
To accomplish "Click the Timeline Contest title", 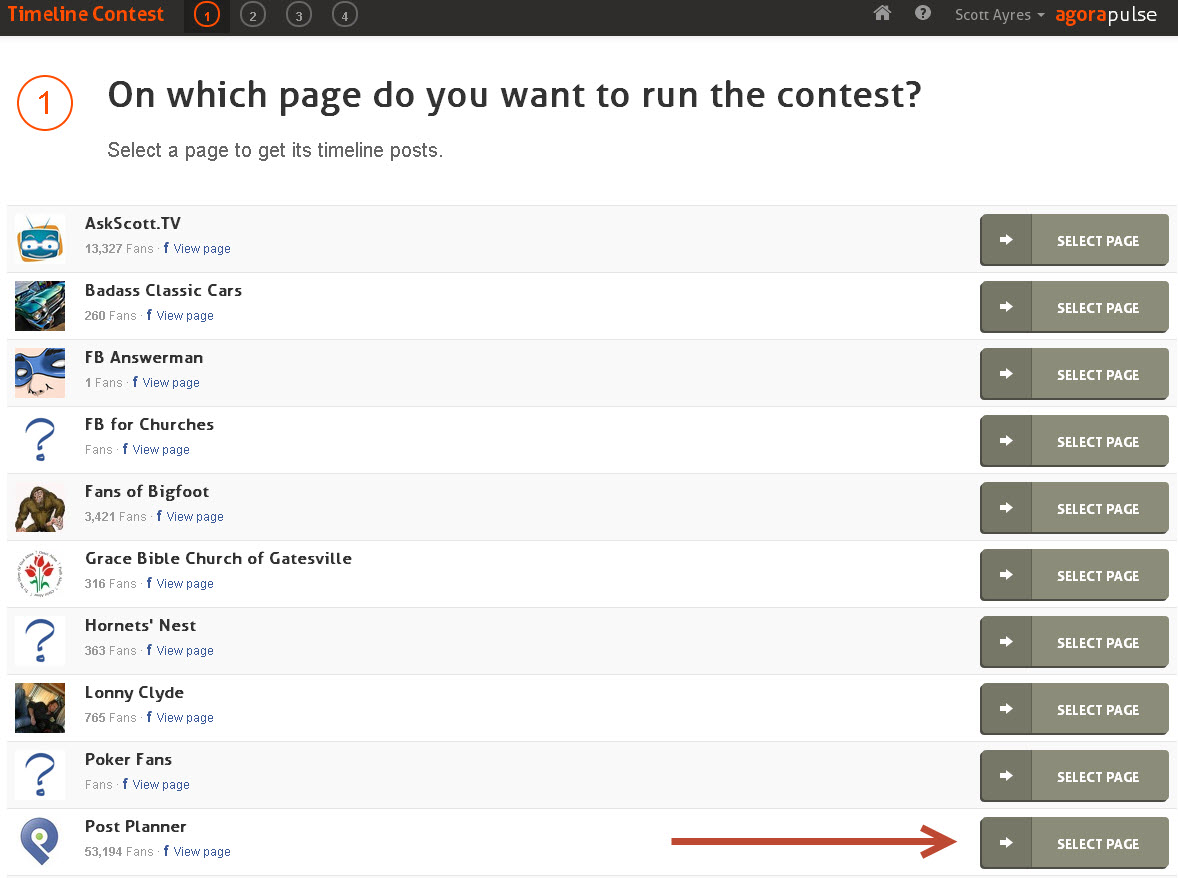I will coord(85,14).
